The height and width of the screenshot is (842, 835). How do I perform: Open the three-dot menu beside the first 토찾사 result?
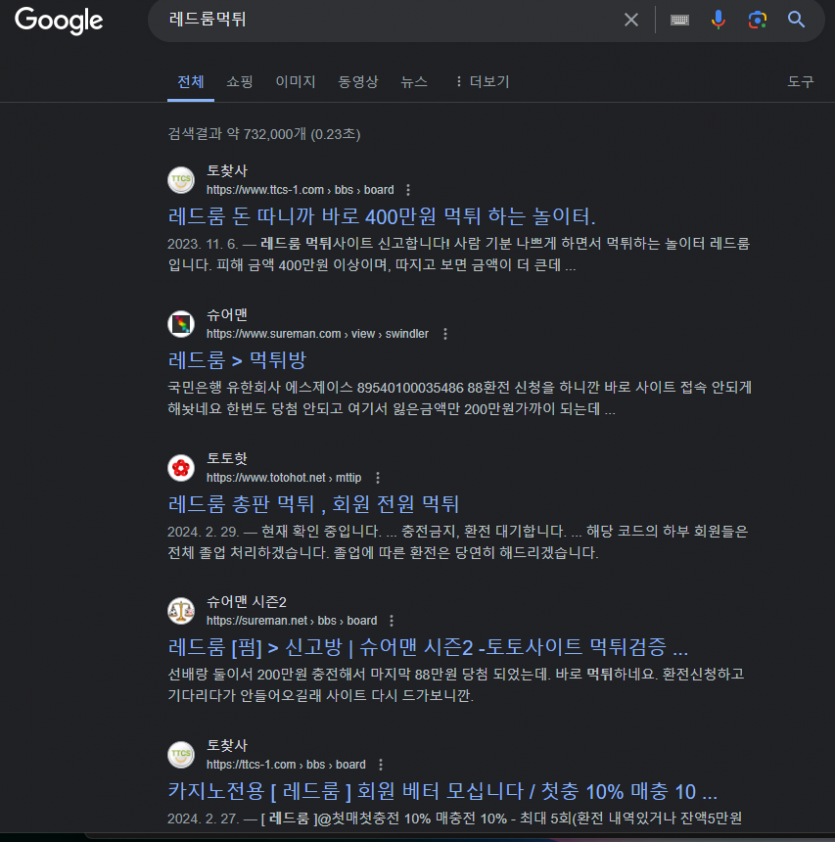[x=406, y=189]
